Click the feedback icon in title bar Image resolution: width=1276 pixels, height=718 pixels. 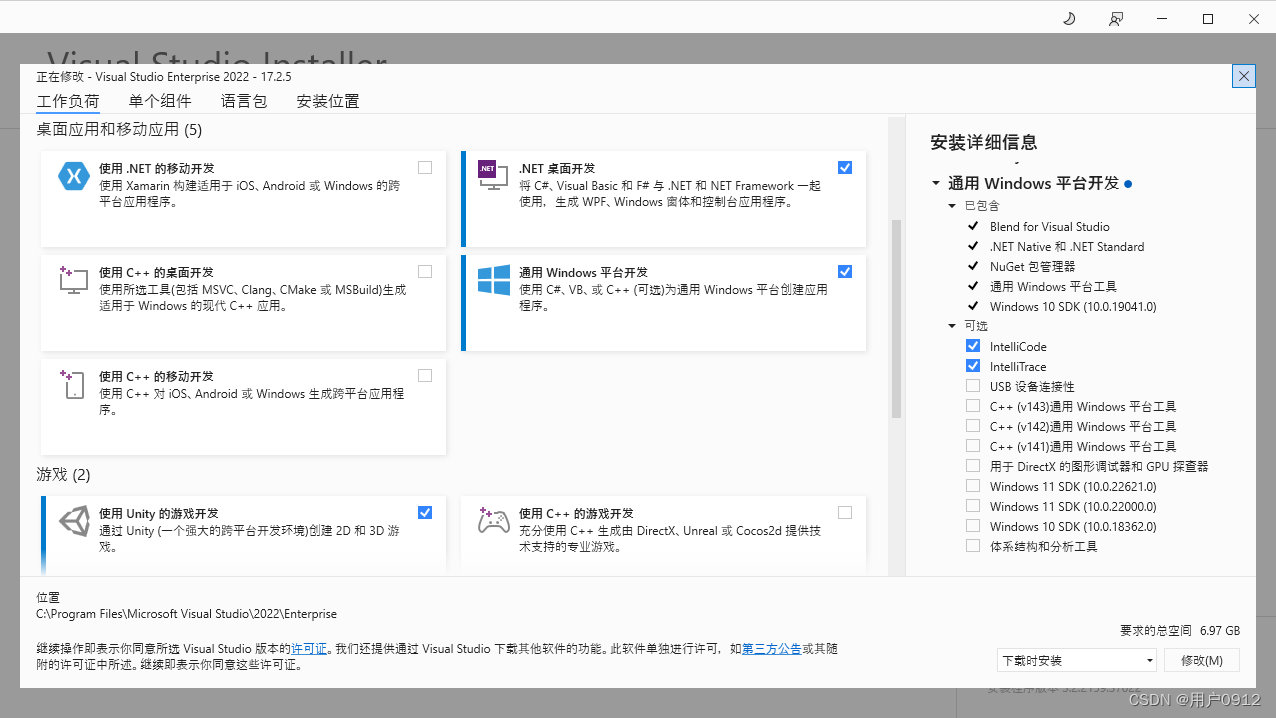[x=1116, y=18]
